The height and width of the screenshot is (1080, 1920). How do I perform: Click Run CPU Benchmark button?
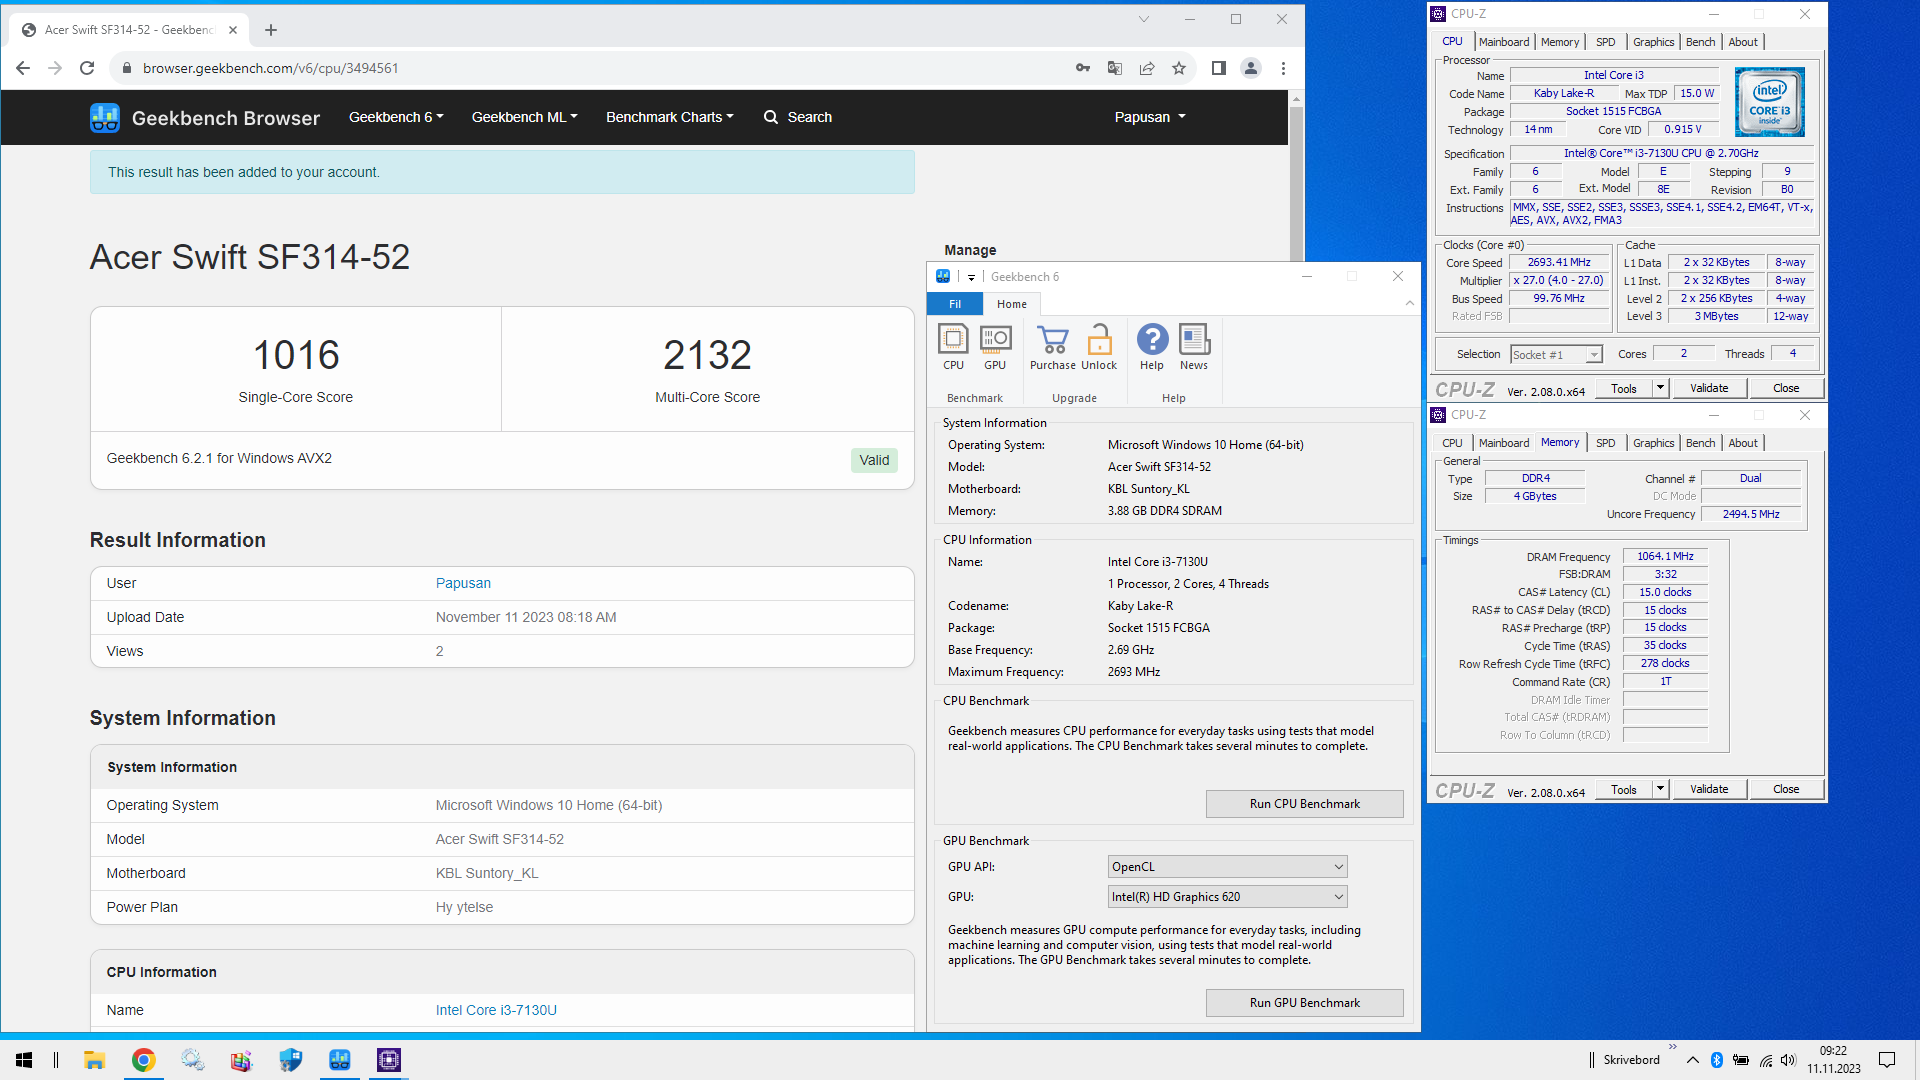(1304, 804)
